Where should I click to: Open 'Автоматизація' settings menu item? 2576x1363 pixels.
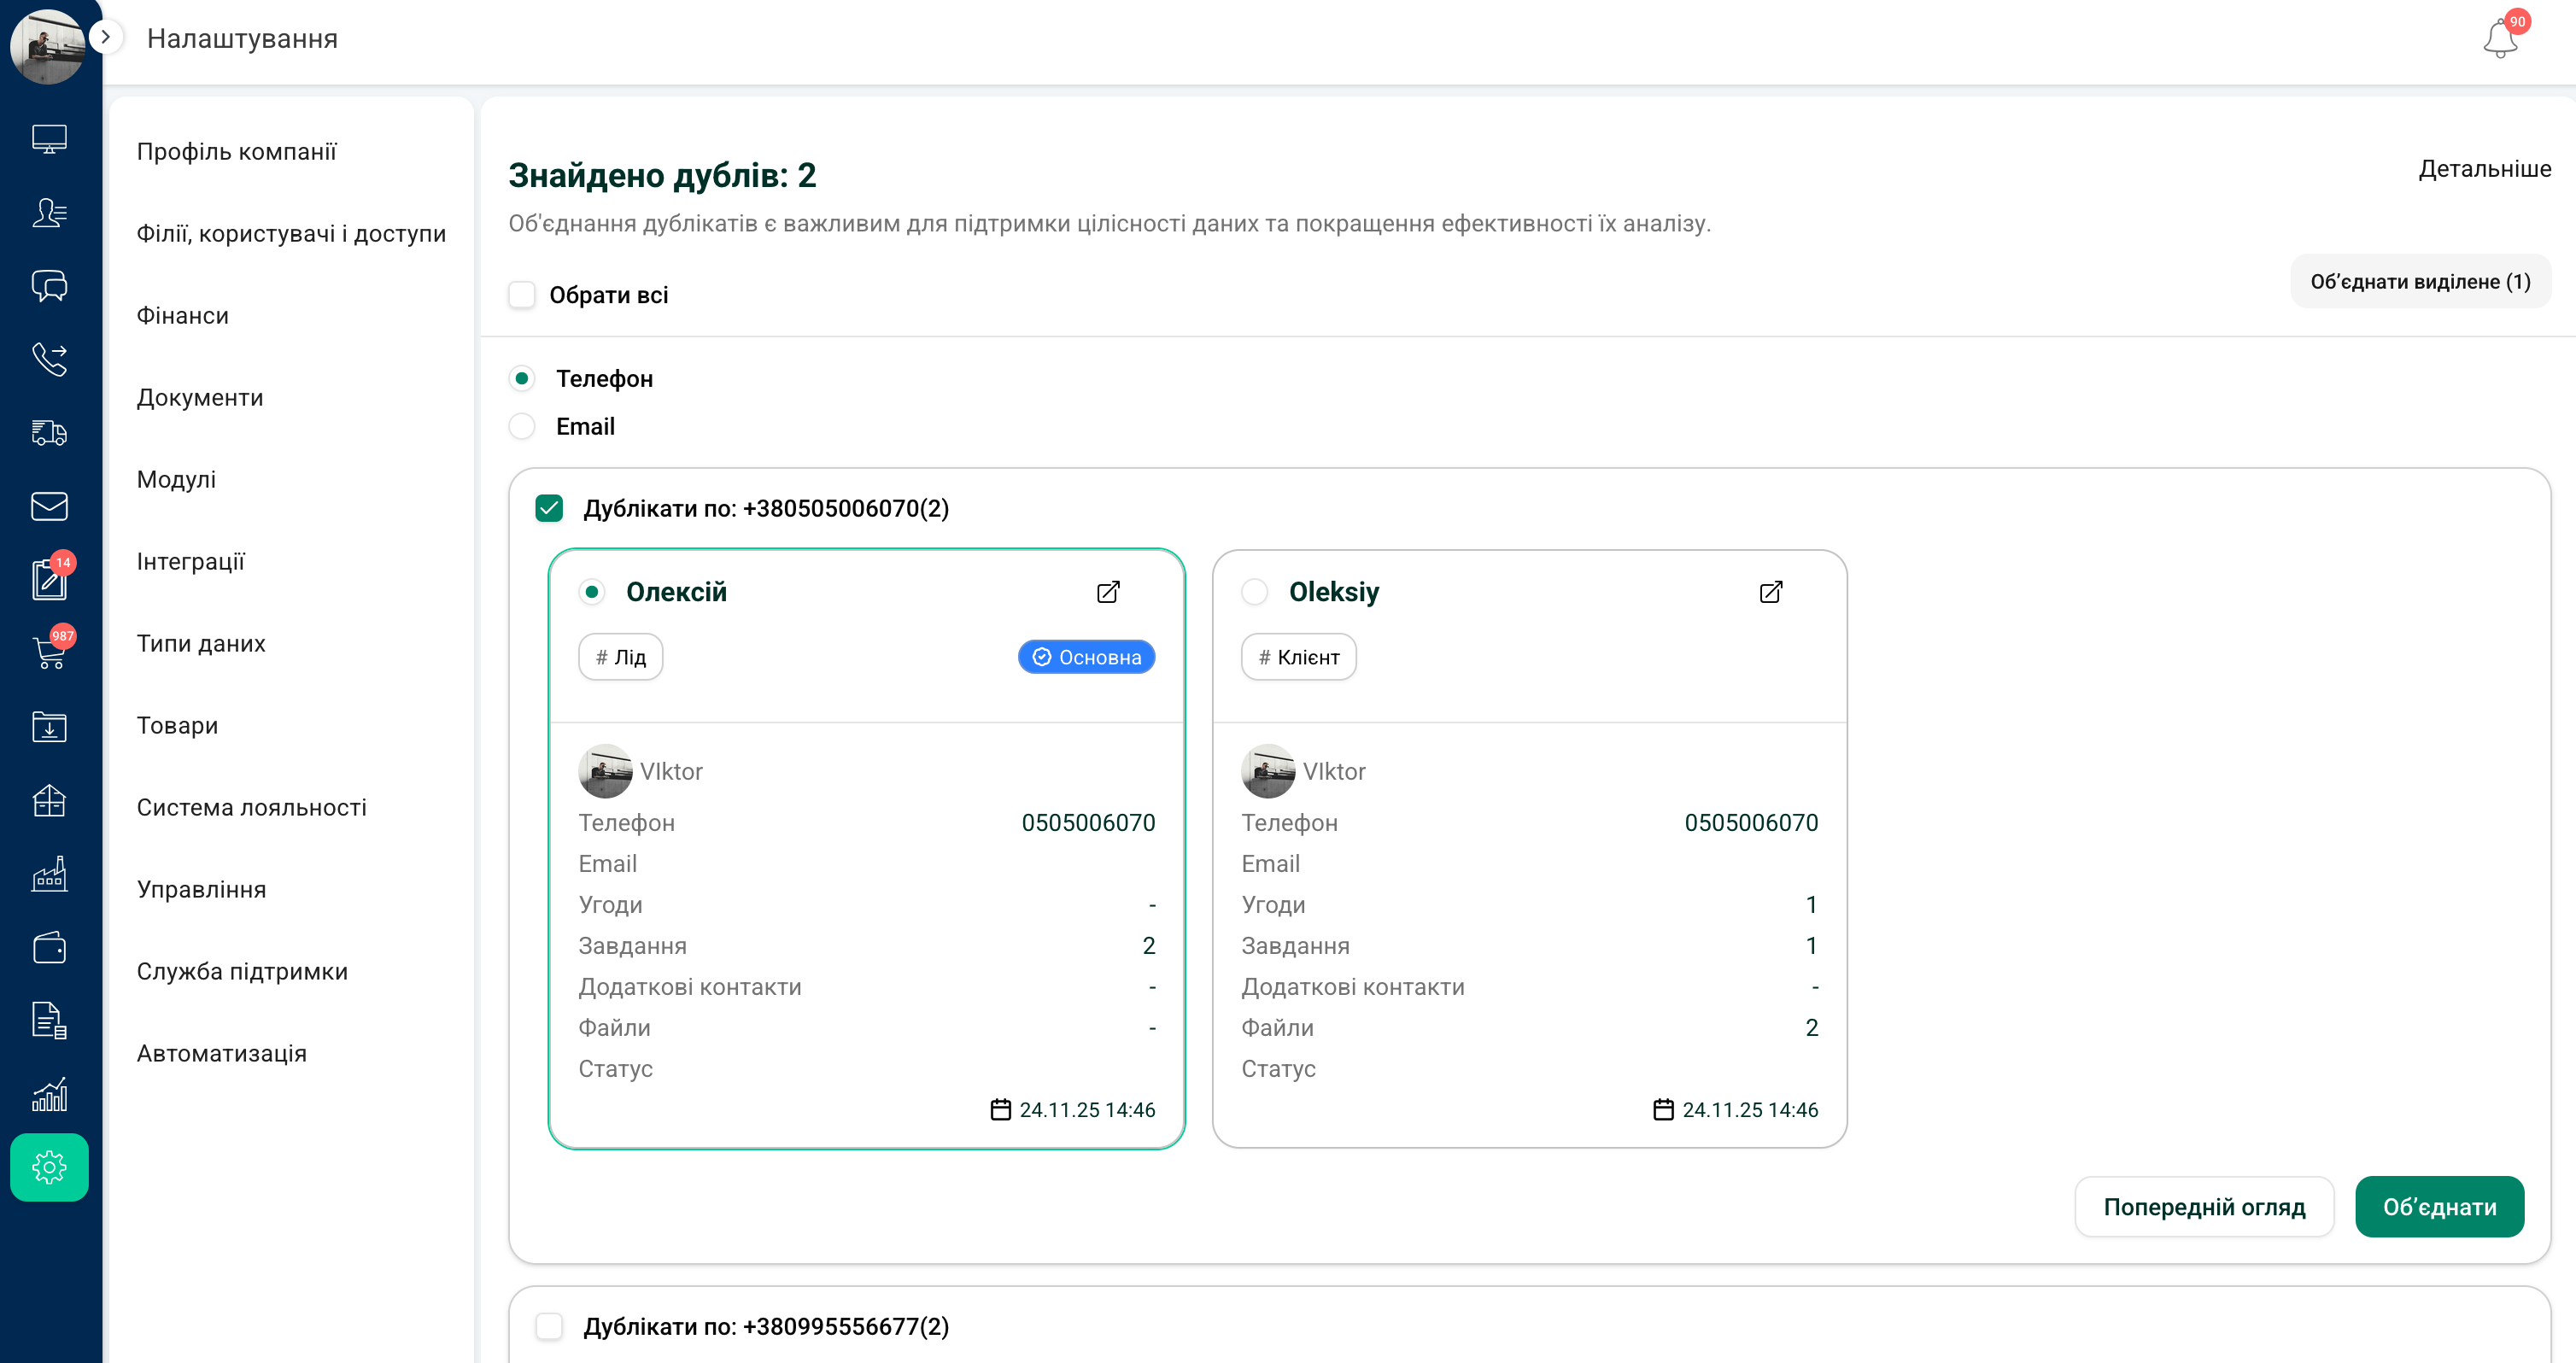point(221,1053)
